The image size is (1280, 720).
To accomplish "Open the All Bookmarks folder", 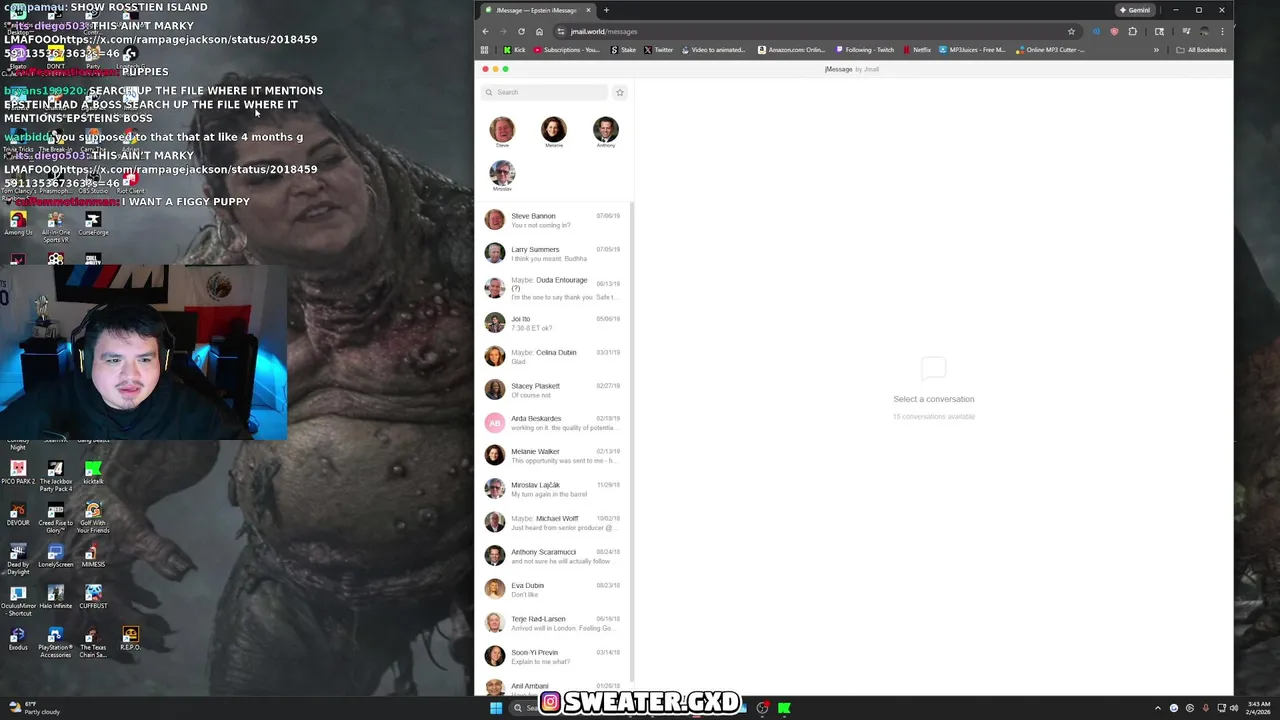I will (x=1201, y=50).
